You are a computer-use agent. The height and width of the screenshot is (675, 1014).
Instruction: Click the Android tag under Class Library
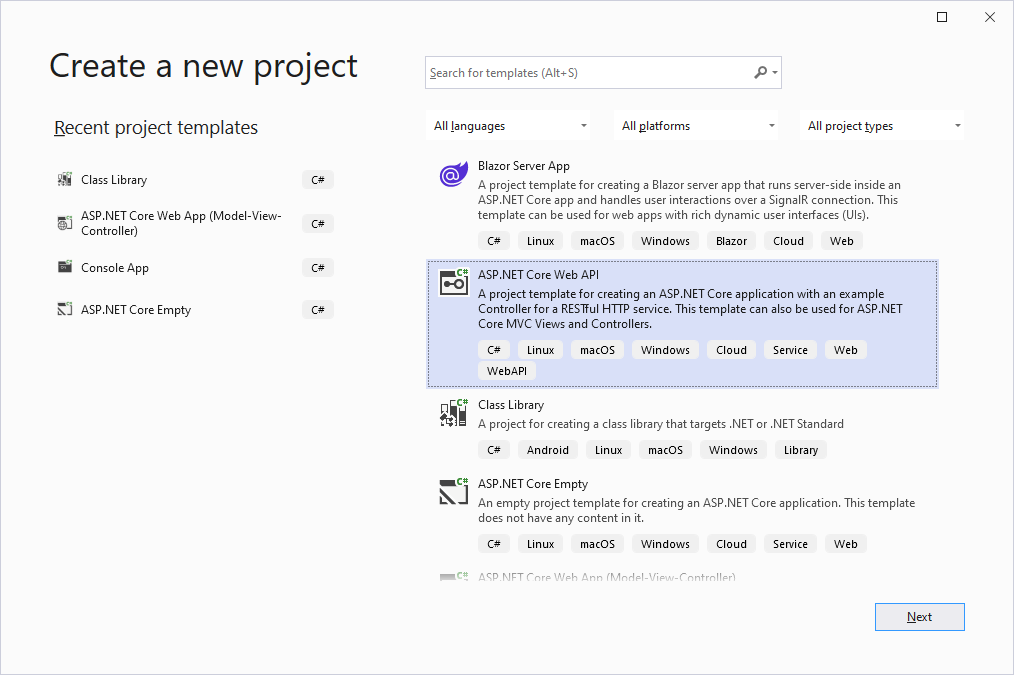point(547,450)
